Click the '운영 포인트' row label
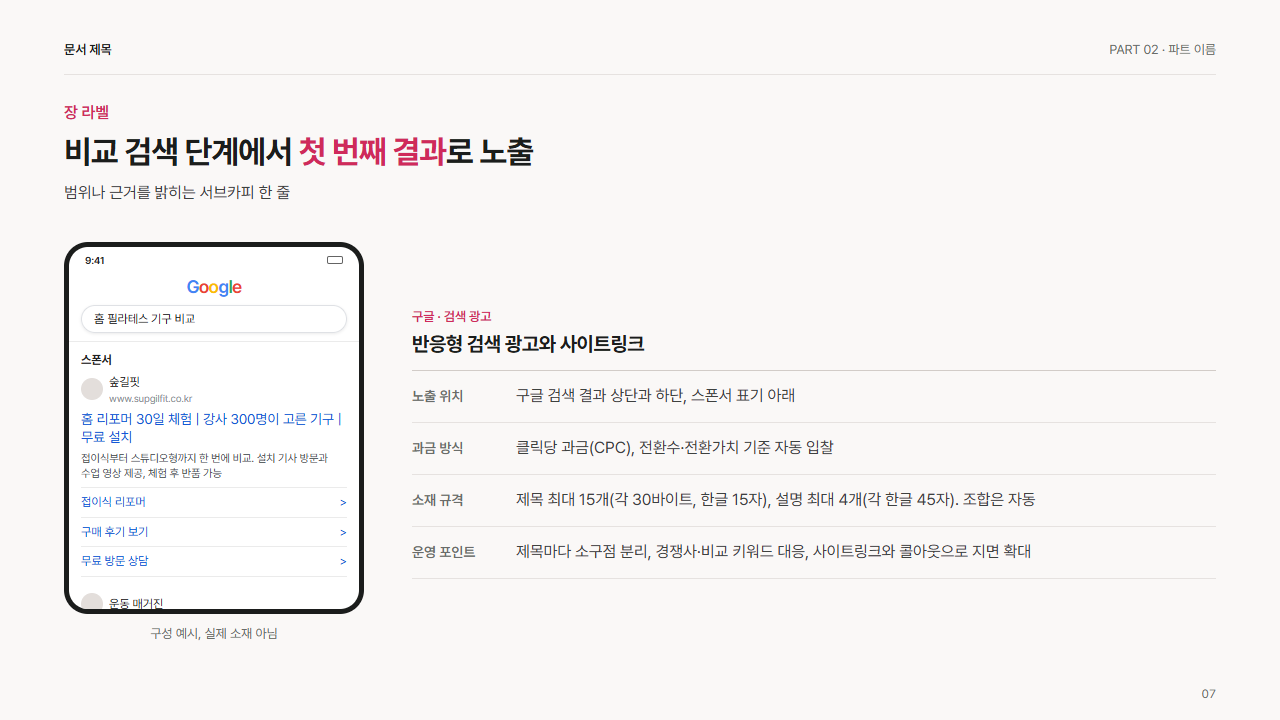This screenshot has height=720, width=1280. [x=444, y=552]
